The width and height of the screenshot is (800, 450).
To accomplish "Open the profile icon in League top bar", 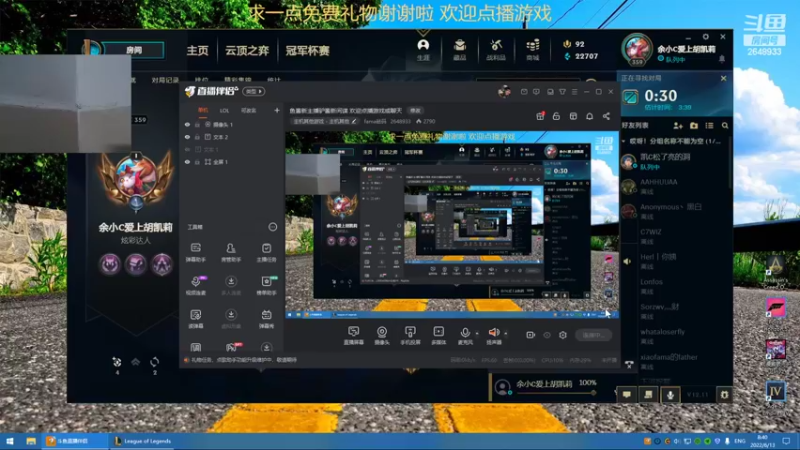I will click(x=423, y=49).
